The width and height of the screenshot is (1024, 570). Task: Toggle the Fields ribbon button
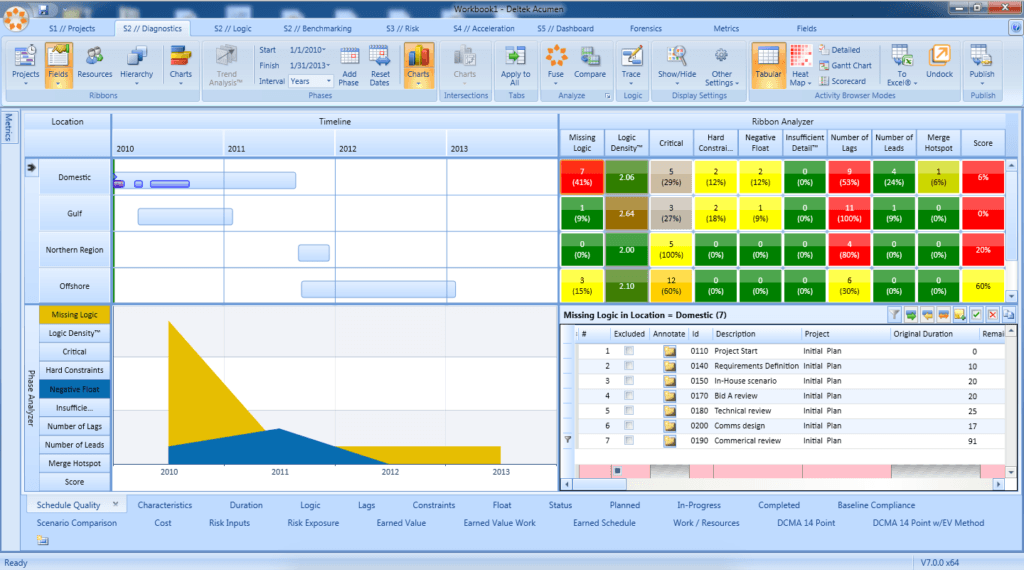click(58, 65)
